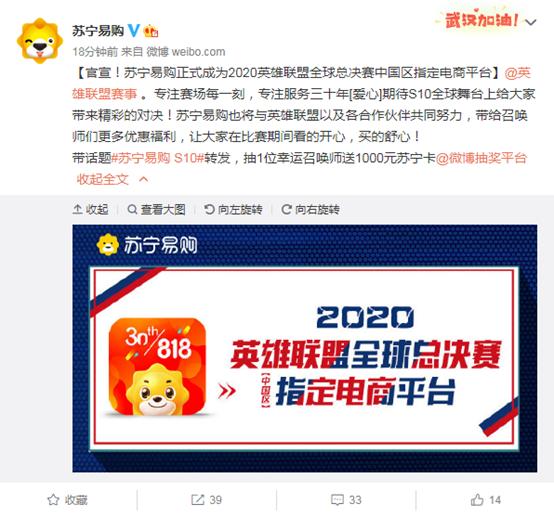Toggle the thumbs-up like showing 14
The width and height of the screenshot is (554, 517).
(485, 500)
